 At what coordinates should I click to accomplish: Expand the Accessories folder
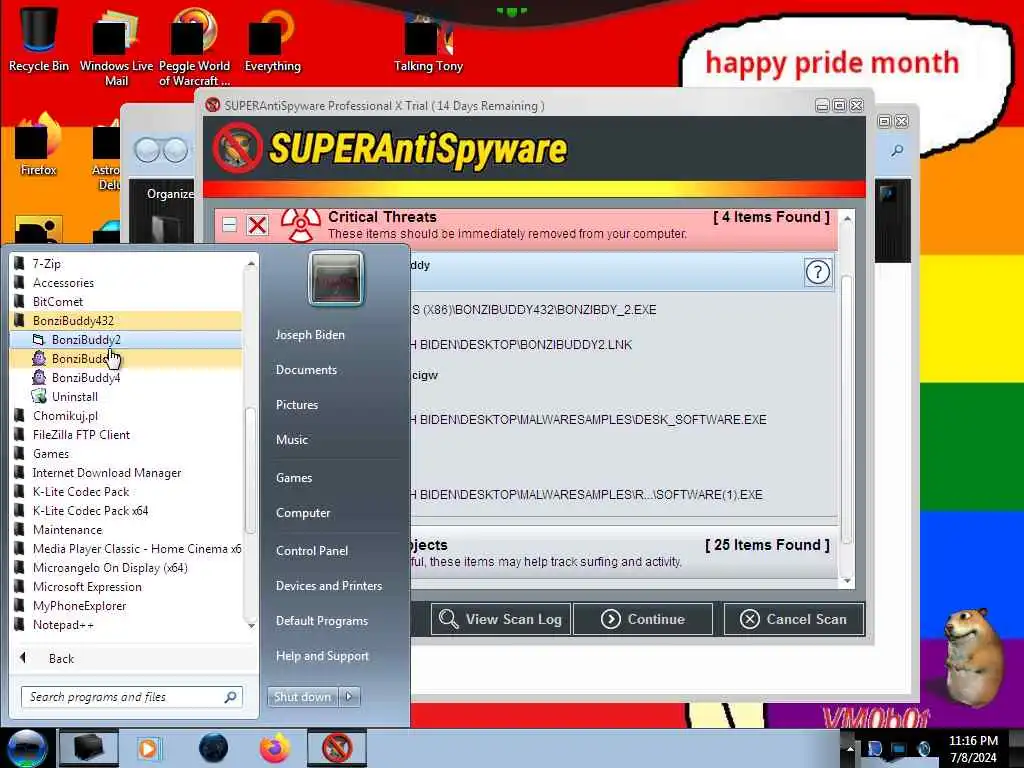(125, 283)
